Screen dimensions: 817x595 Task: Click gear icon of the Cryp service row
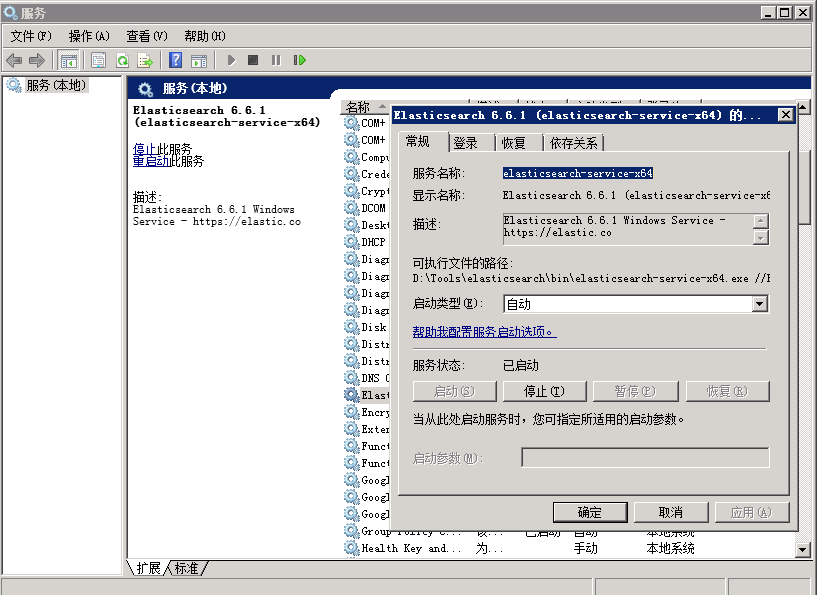point(352,191)
